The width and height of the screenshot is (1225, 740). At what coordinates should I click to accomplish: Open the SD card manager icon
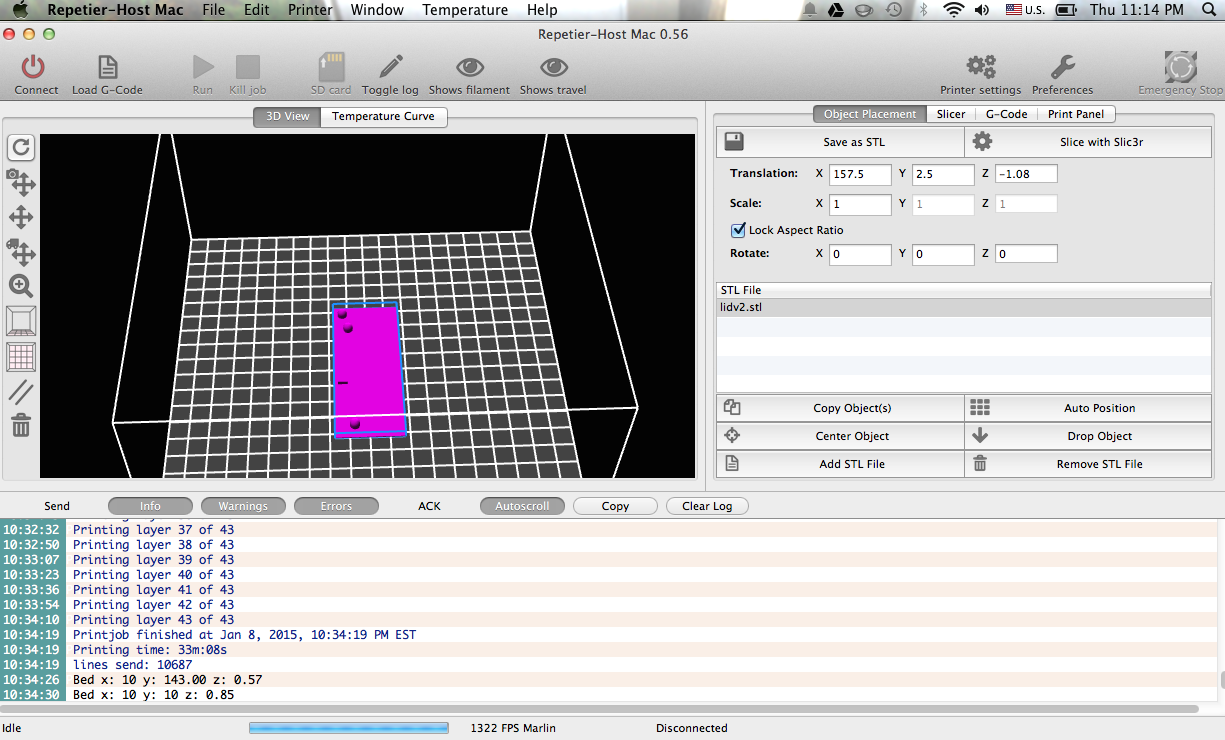(x=331, y=67)
